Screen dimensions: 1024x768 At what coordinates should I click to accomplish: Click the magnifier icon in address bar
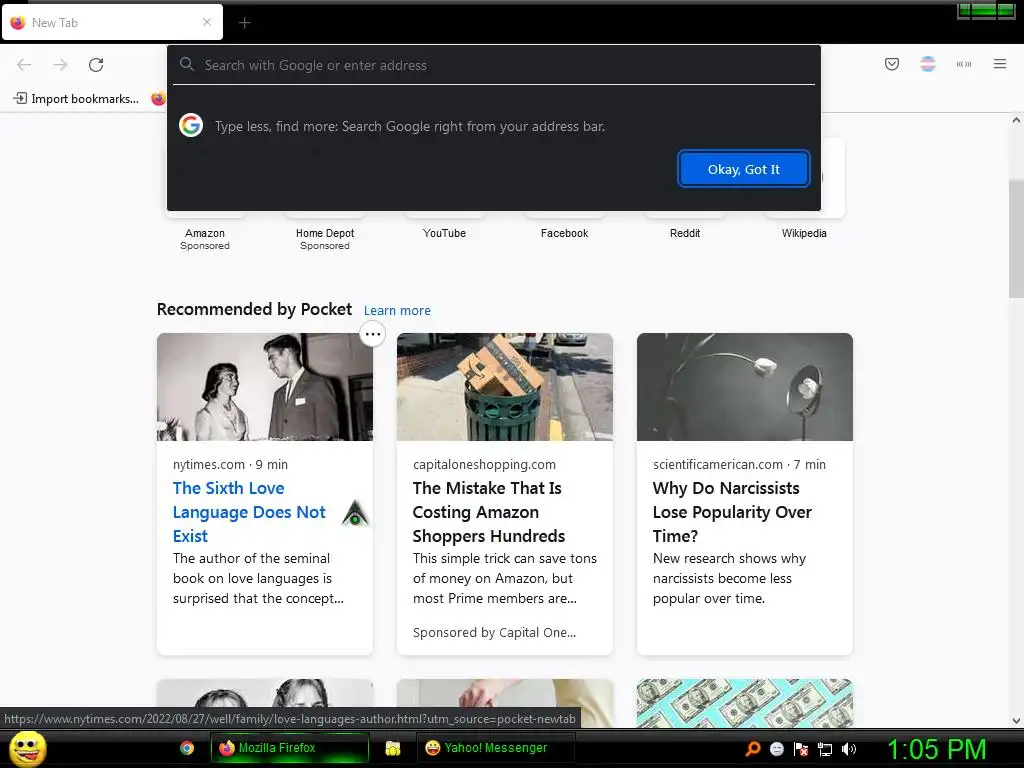point(187,64)
